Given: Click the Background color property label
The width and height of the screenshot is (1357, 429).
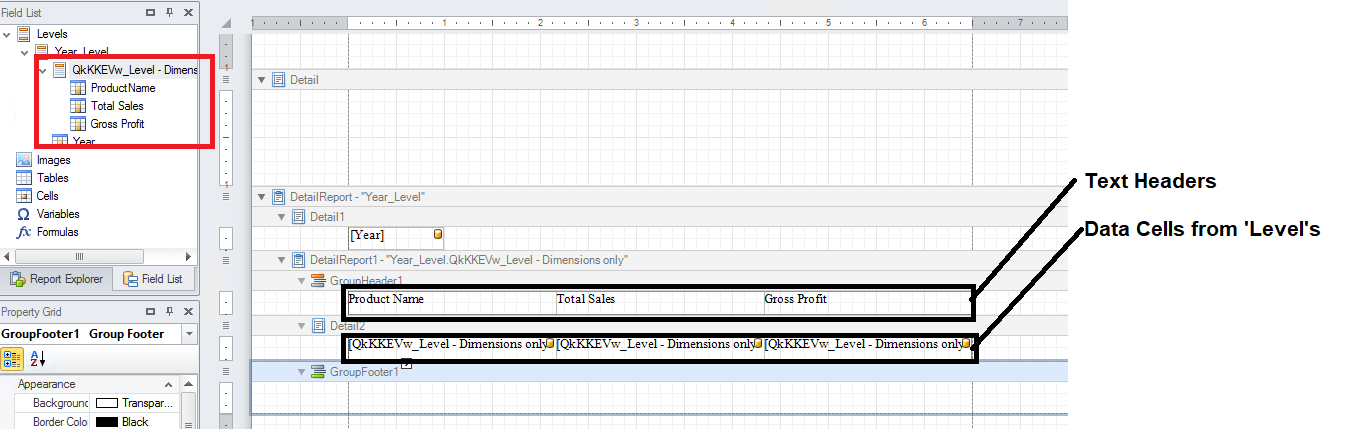Looking at the screenshot, I should (60, 403).
